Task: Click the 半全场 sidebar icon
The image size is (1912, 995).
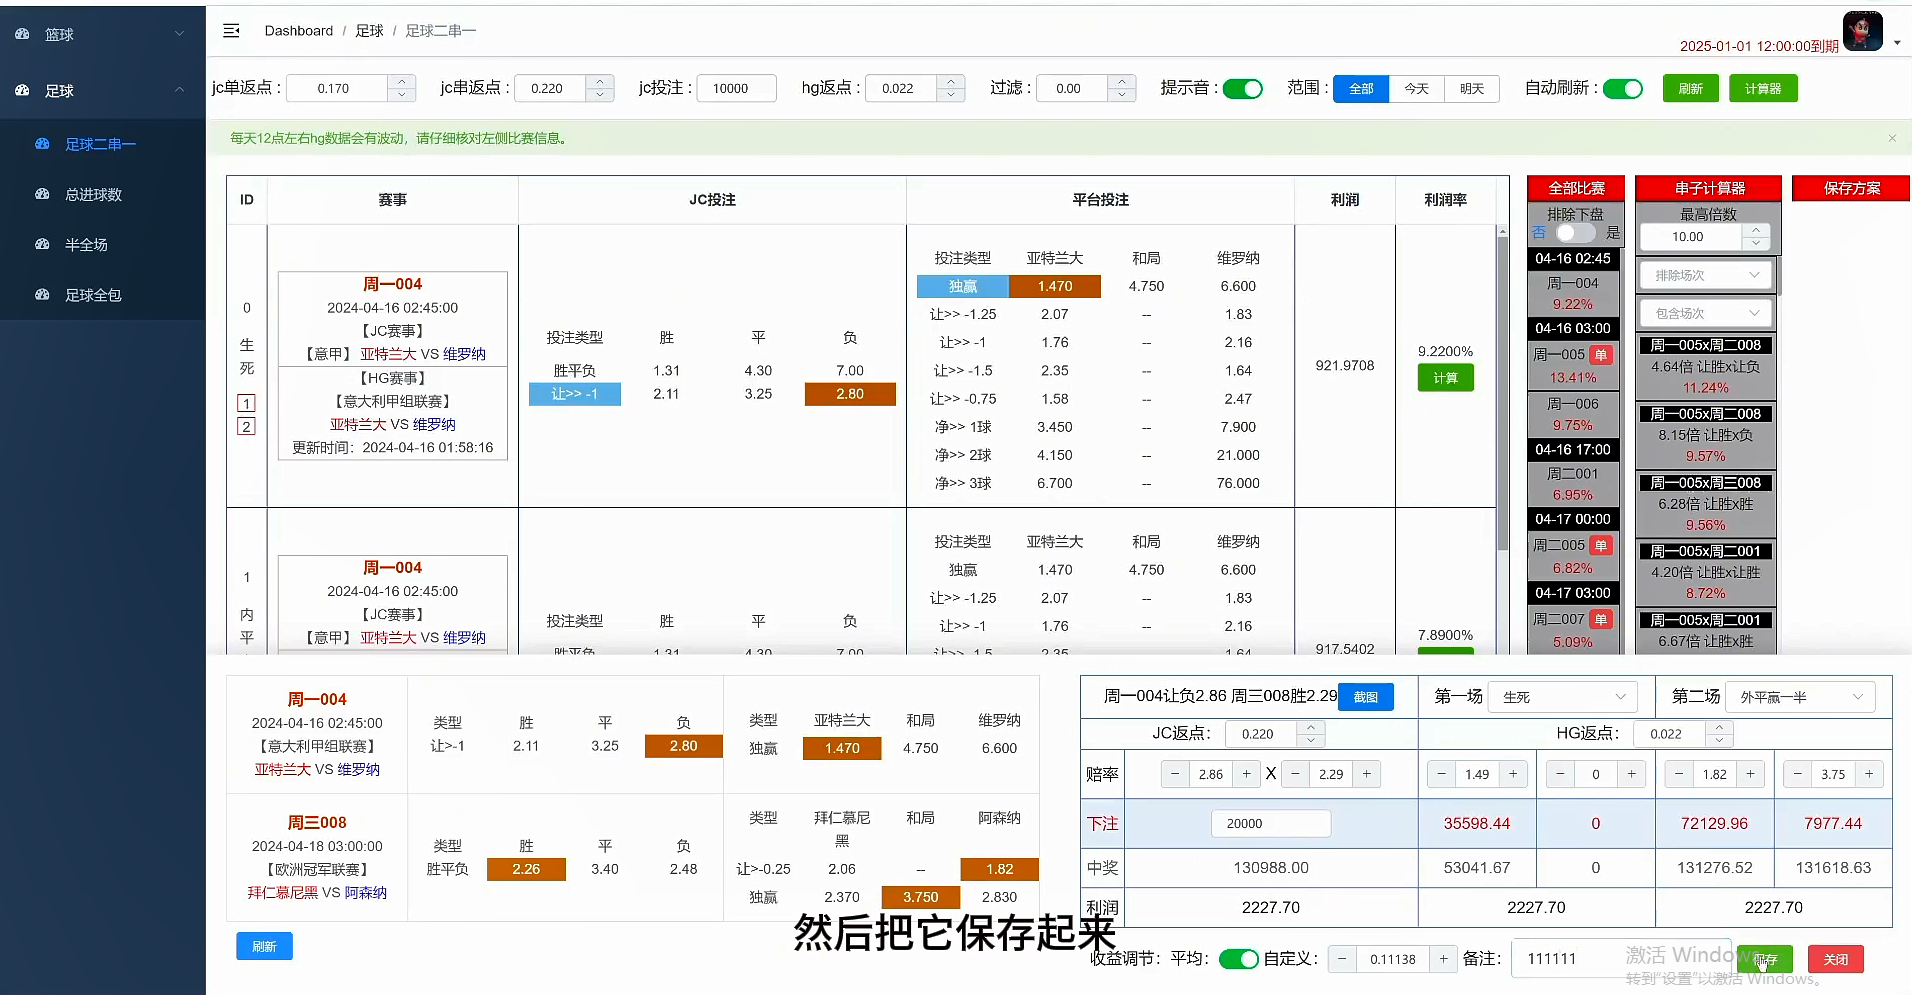Action: point(42,244)
